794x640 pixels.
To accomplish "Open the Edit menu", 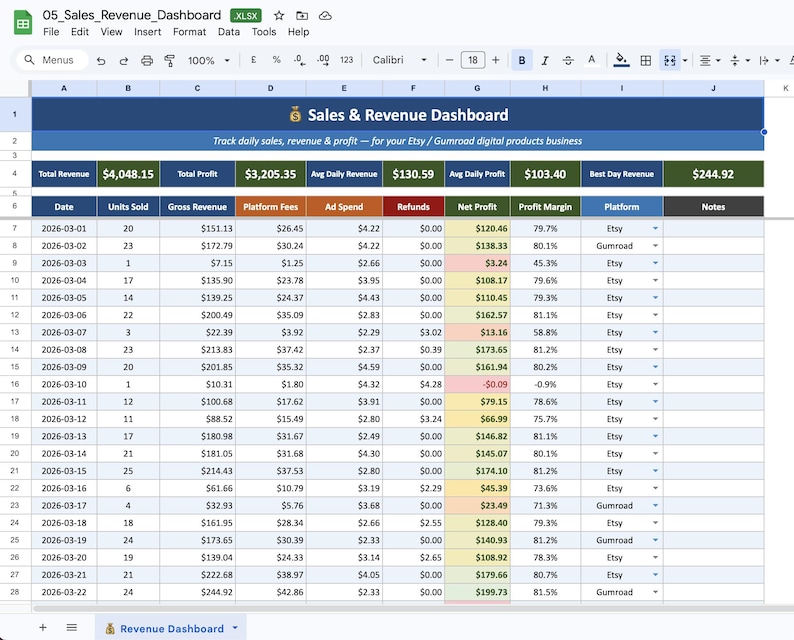I will pos(80,32).
